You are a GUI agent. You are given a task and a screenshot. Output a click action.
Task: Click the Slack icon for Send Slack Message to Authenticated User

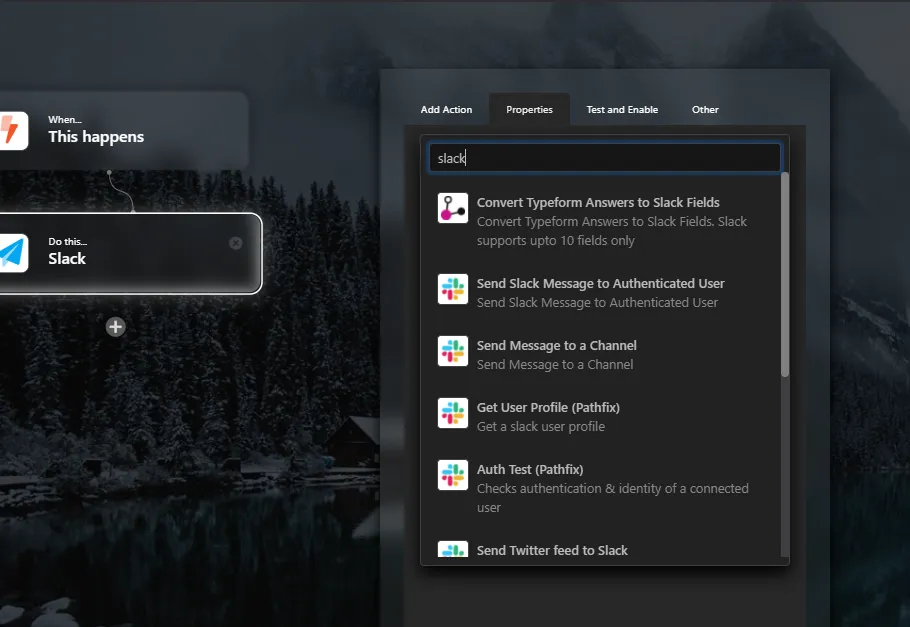pos(453,289)
